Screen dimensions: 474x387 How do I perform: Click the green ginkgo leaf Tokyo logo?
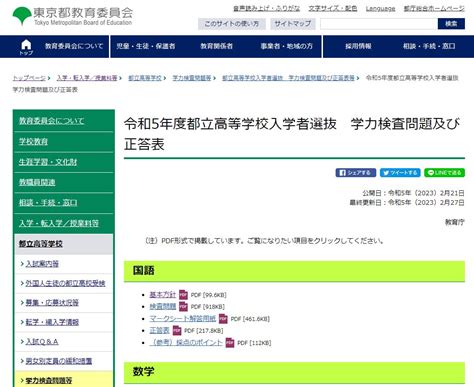(22, 16)
